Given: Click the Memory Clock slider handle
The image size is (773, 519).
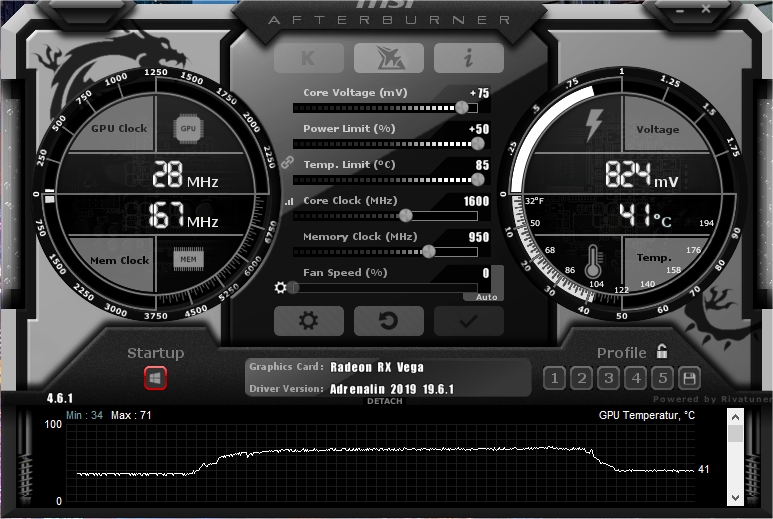Looking at the screenshot, I should (429, 251).
